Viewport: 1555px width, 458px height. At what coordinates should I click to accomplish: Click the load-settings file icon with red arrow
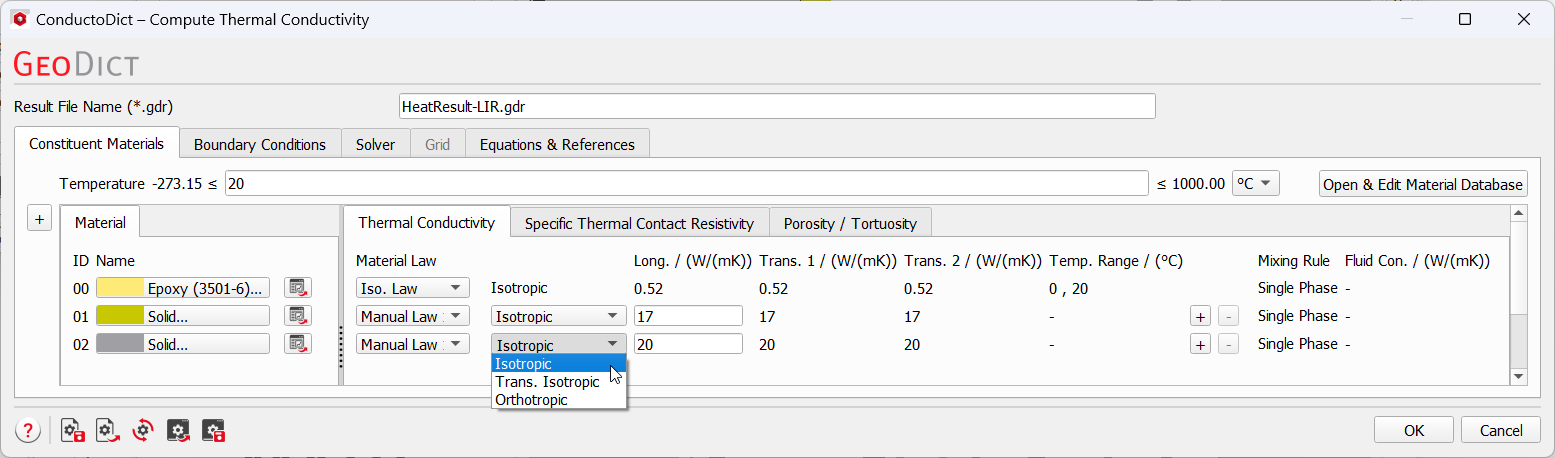point(108,431)
